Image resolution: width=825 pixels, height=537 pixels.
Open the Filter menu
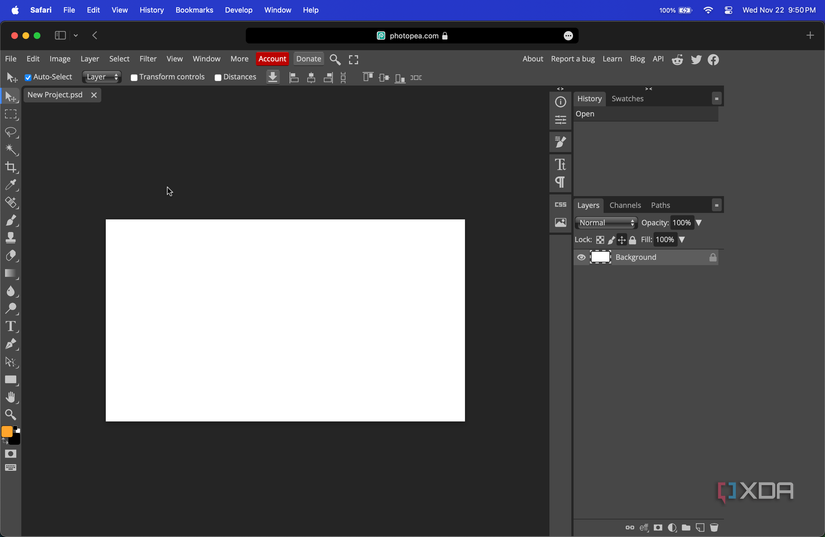point(148,59)
